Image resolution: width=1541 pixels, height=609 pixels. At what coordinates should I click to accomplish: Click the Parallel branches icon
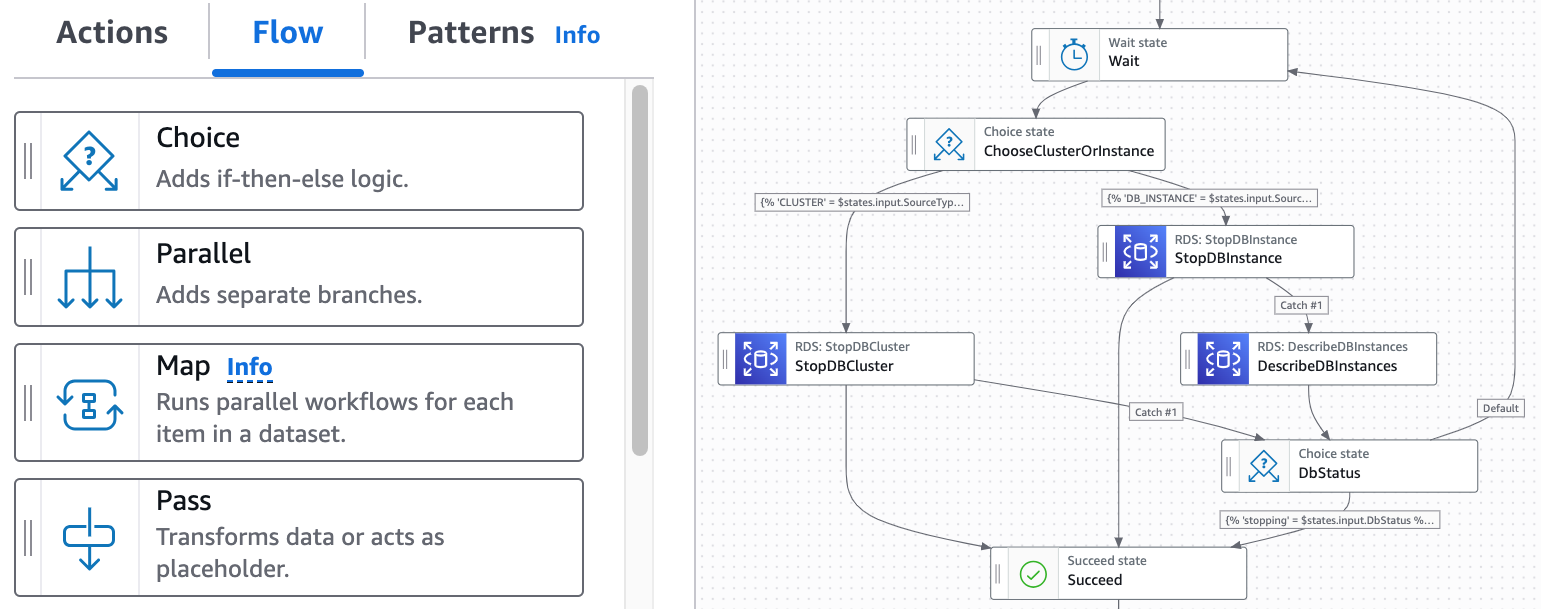(90, 277)
